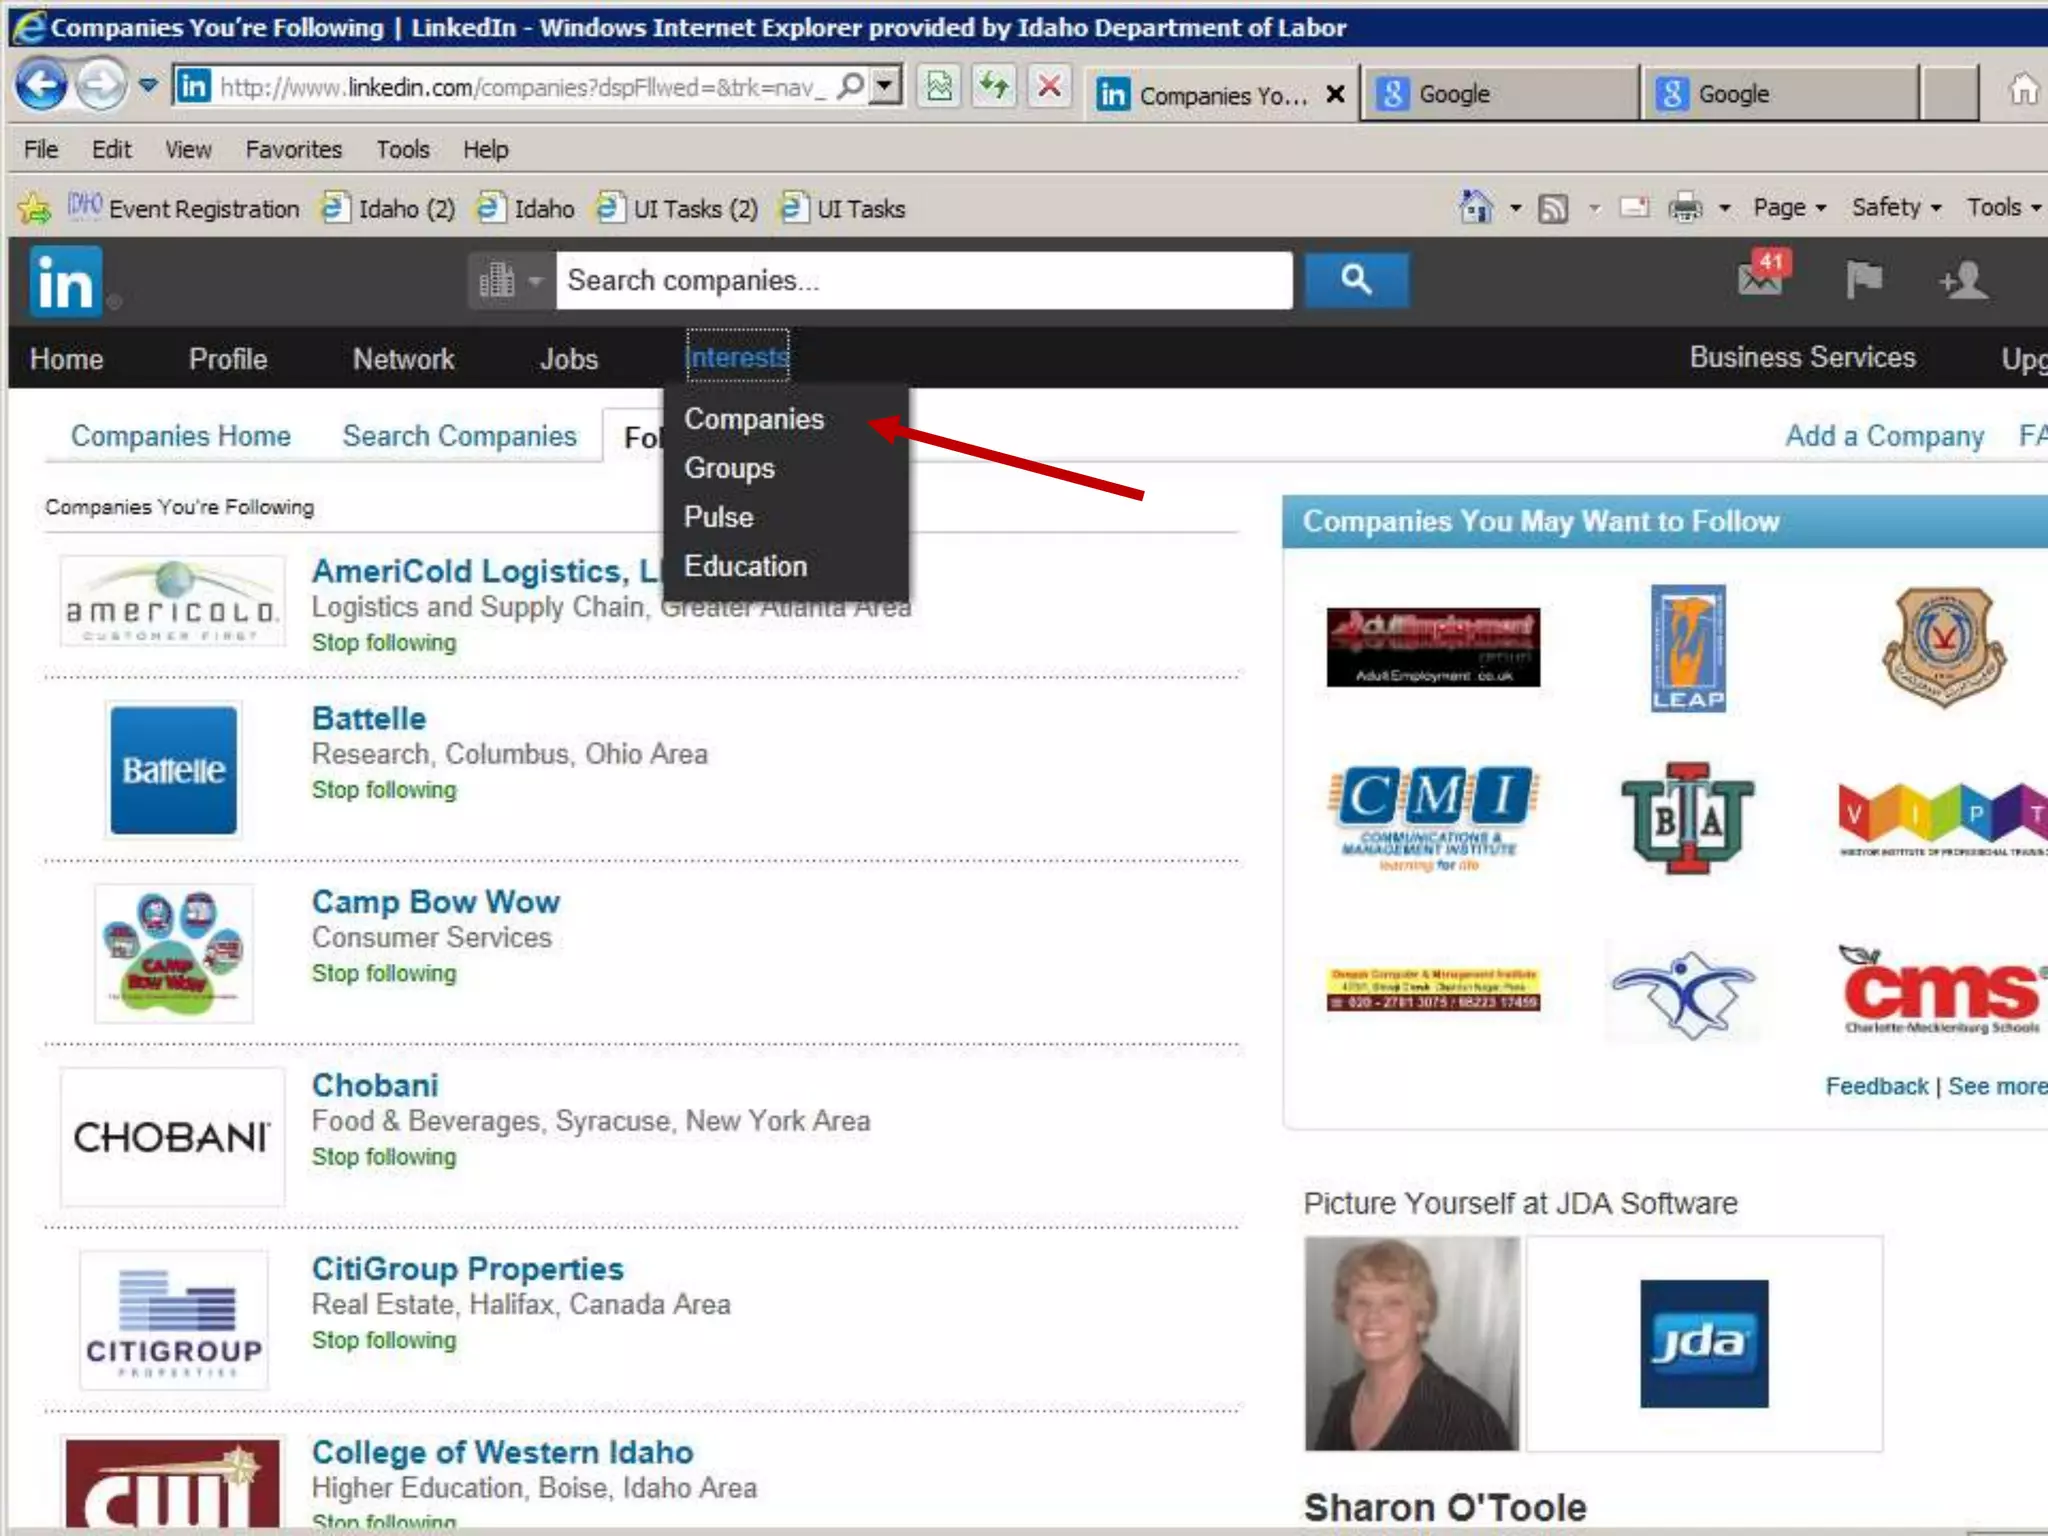Screen dimensions: 2048x1536
Task: Open the messages envelope icon with 41 badge
Action: pyautogui.click(x=1762, y=279)
